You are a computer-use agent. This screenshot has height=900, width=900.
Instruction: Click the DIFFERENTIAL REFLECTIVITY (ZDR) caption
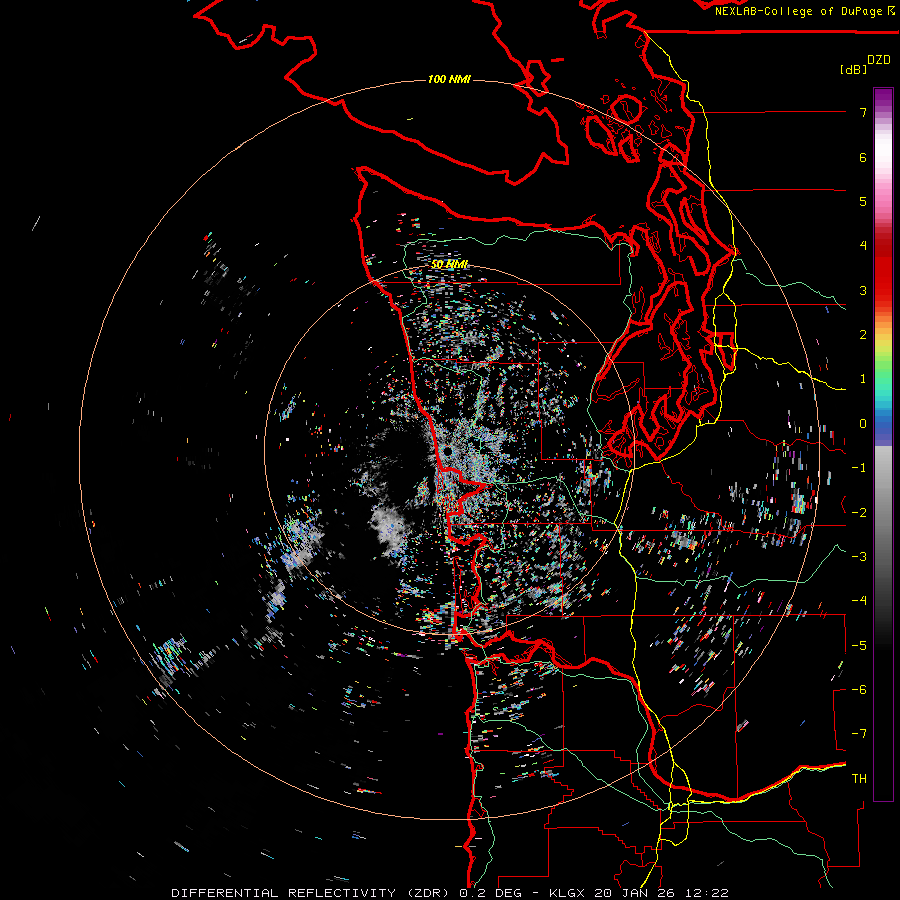point(312,893)
